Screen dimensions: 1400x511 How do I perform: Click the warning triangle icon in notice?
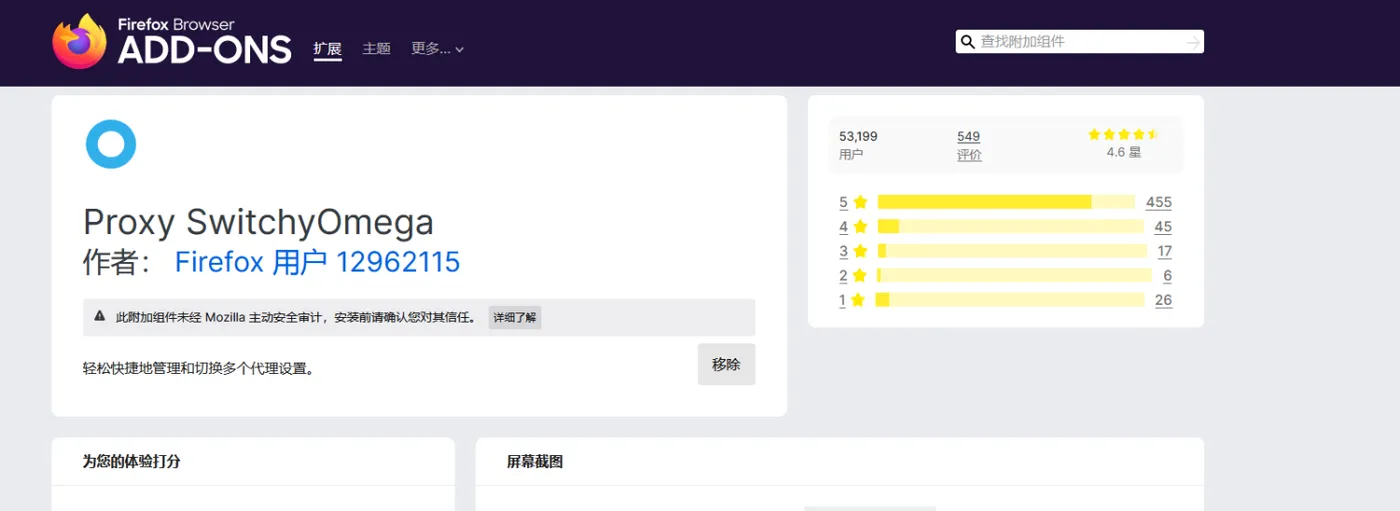[x=100, y=316]
